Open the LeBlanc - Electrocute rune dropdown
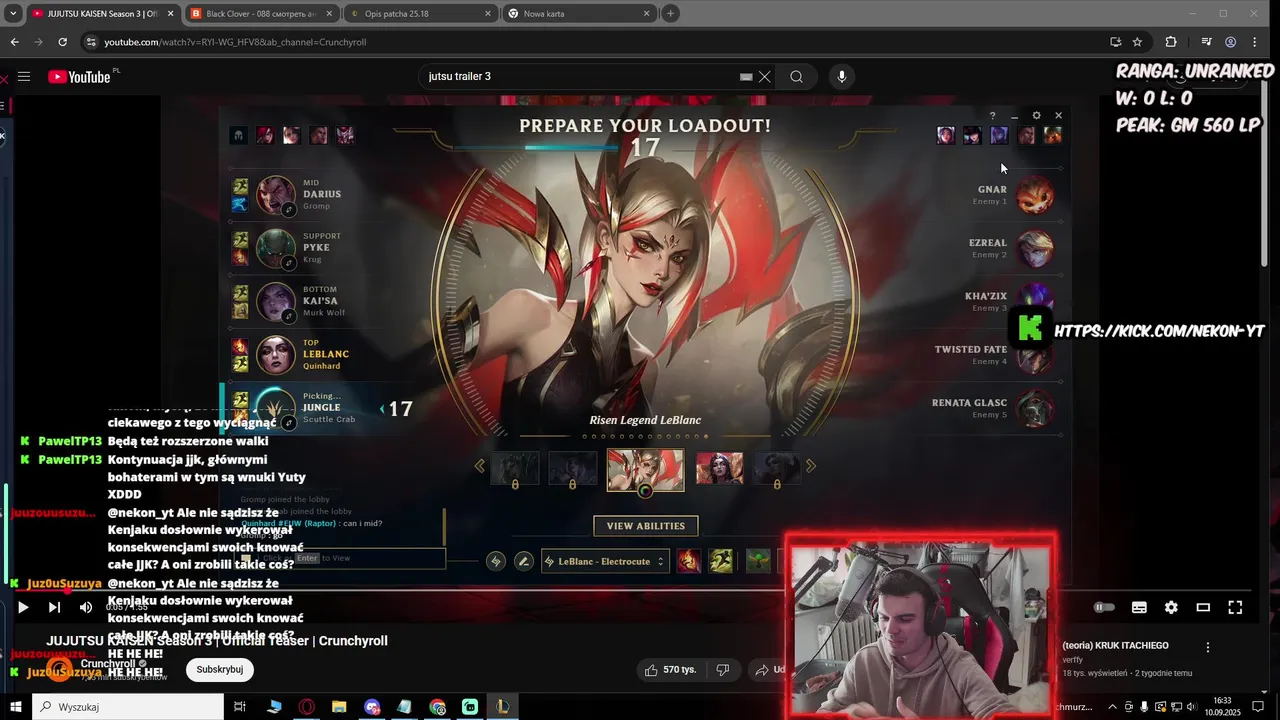This screenshot has width=1280, height=720. point(604,561)
